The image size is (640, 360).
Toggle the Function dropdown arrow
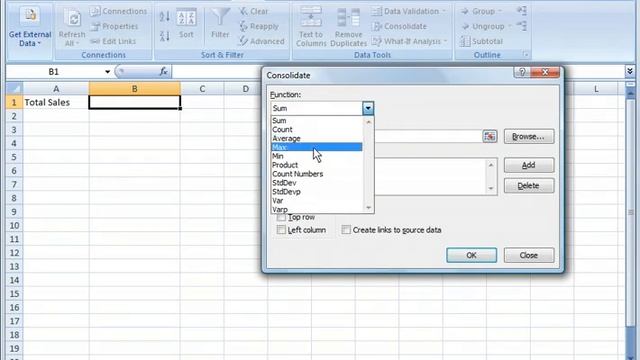(x=368, y=108)
